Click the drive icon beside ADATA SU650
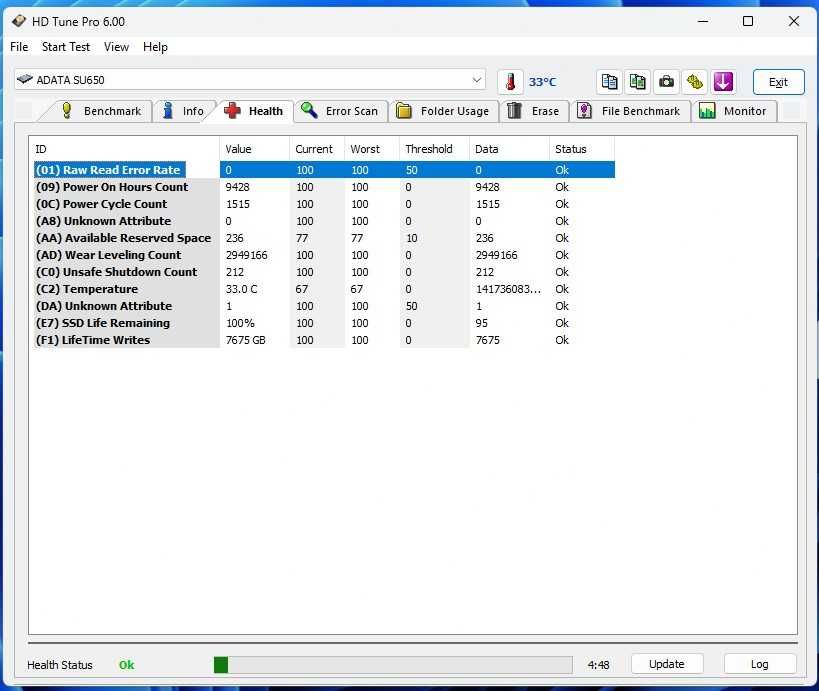819x691 pixels. click(x=25, y=79)
